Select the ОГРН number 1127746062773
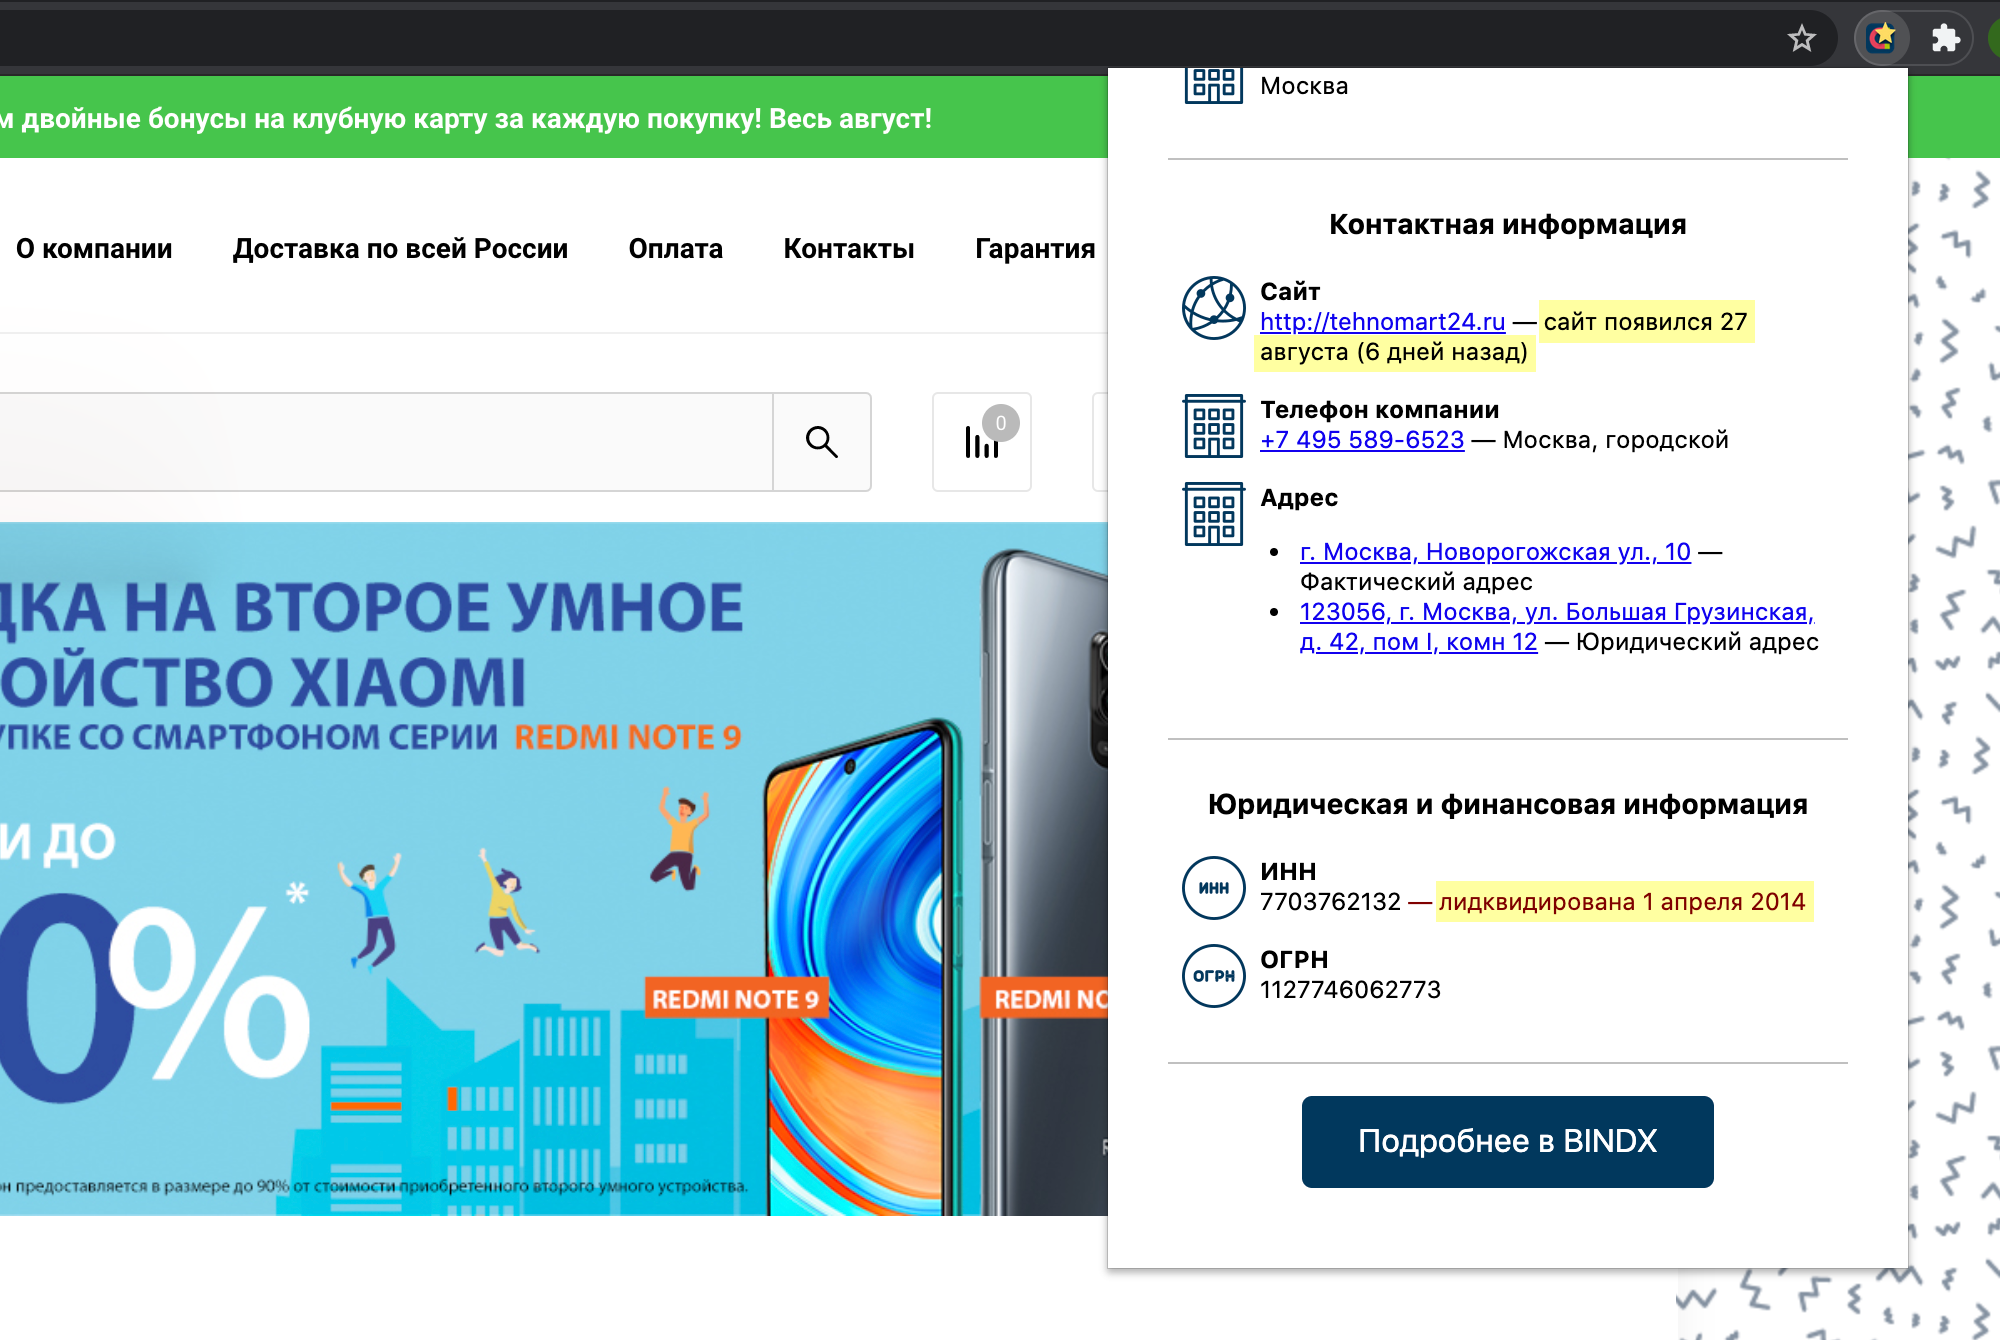2000x1340 pixels. click(1350, 990)
